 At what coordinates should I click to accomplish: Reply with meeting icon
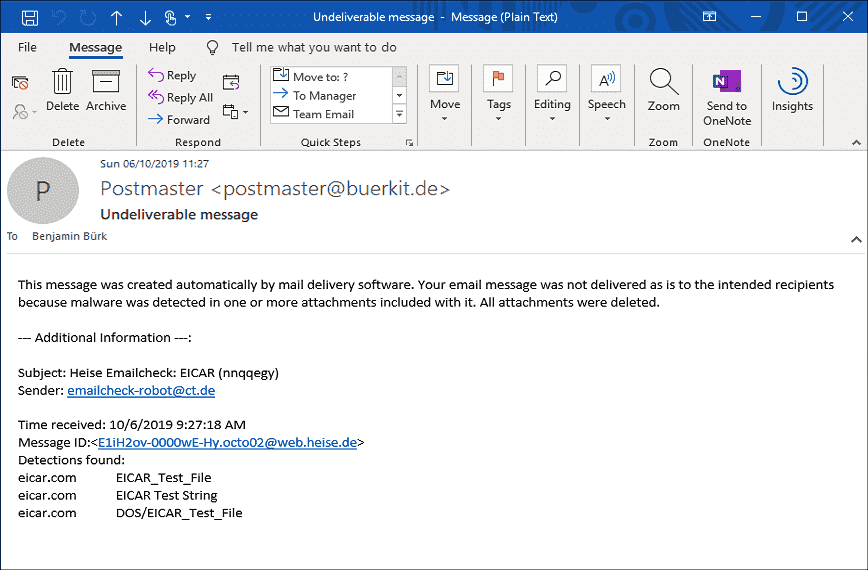(x=231, y=82)
